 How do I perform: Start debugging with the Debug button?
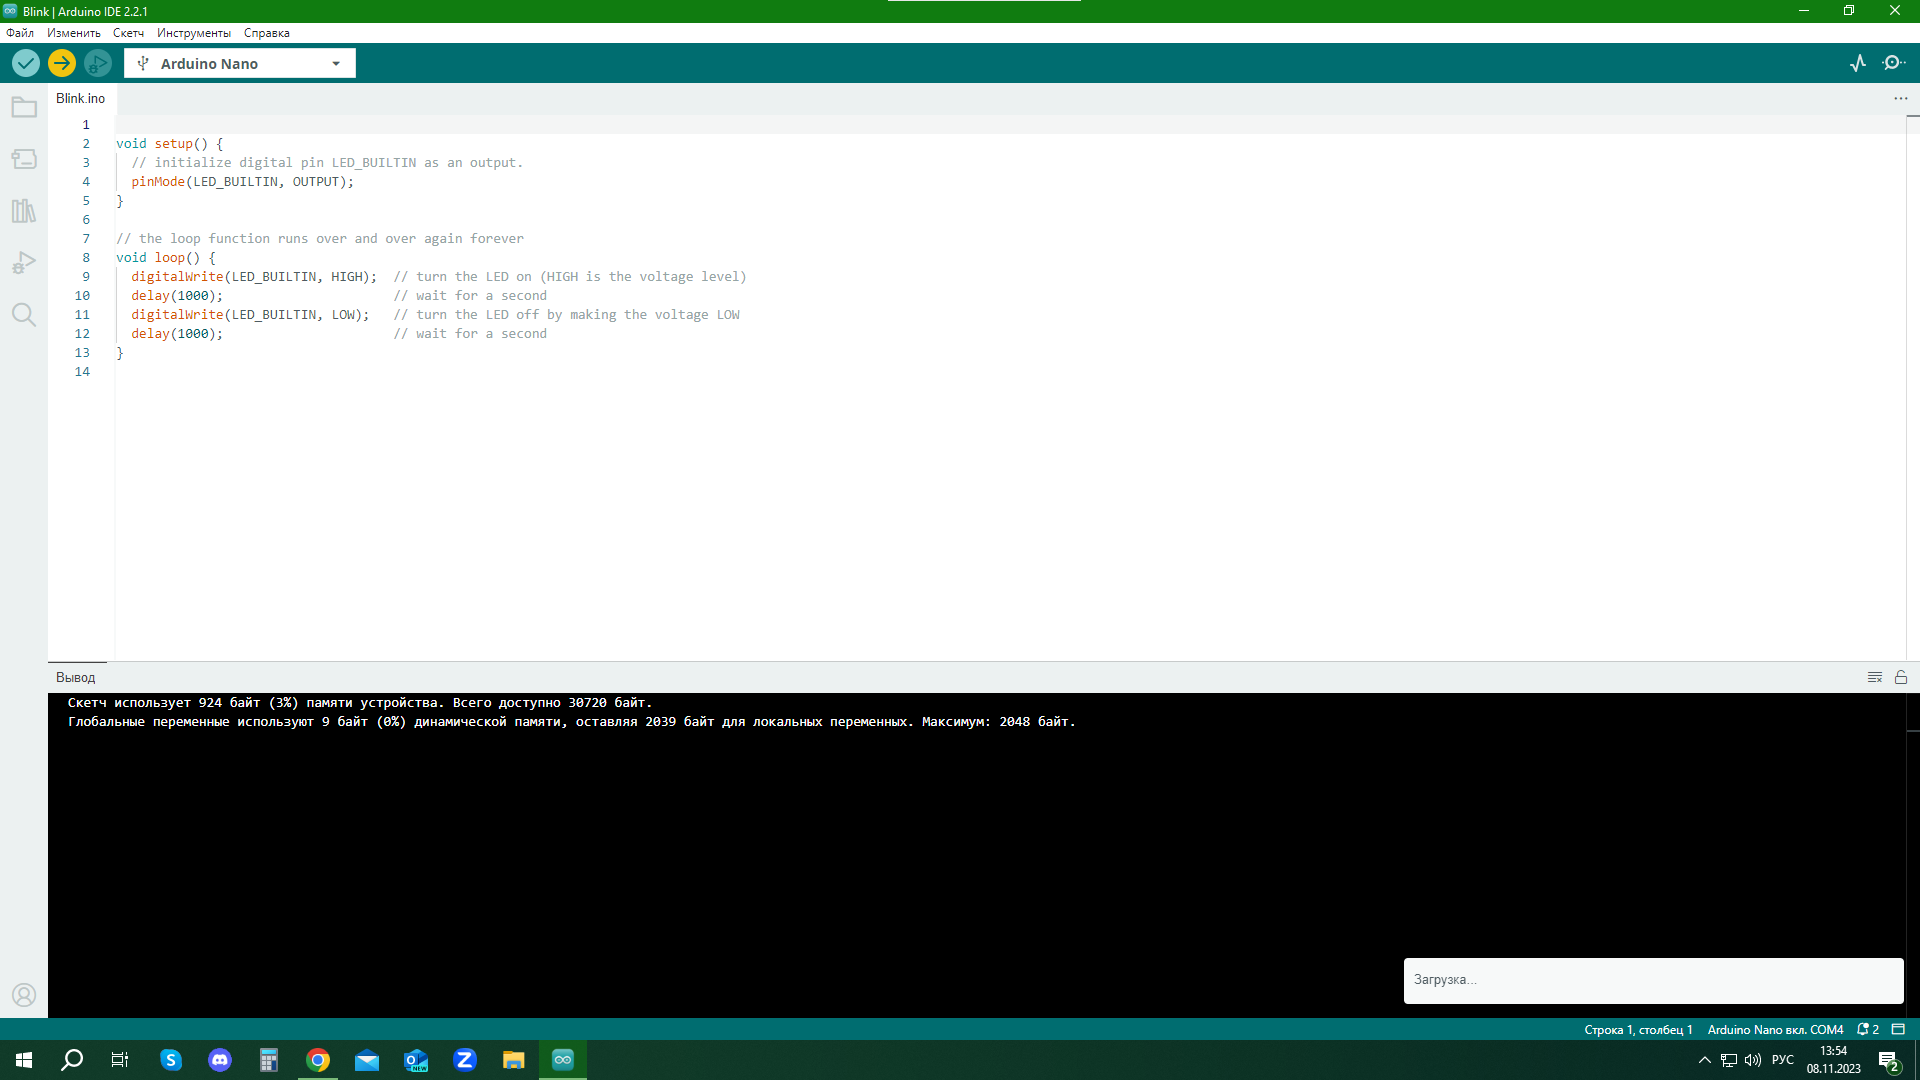click(x=98, y=63)
